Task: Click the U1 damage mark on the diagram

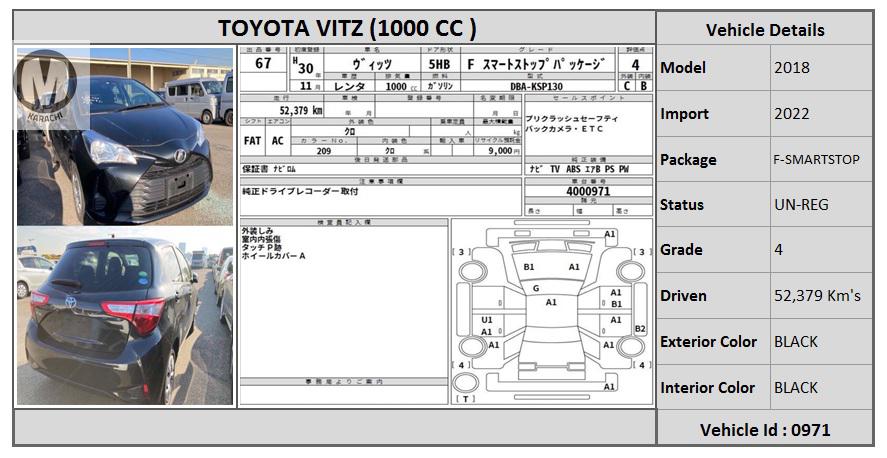Action: coord(486,320)
